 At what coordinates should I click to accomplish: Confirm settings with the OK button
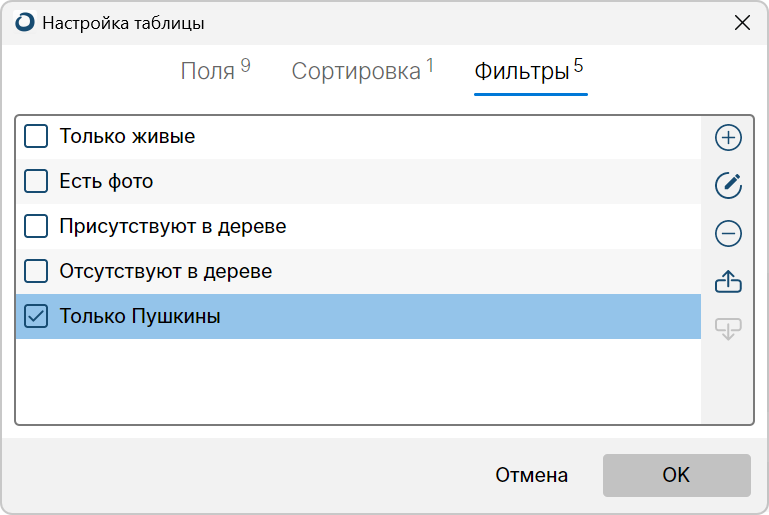tap(676, 475)
